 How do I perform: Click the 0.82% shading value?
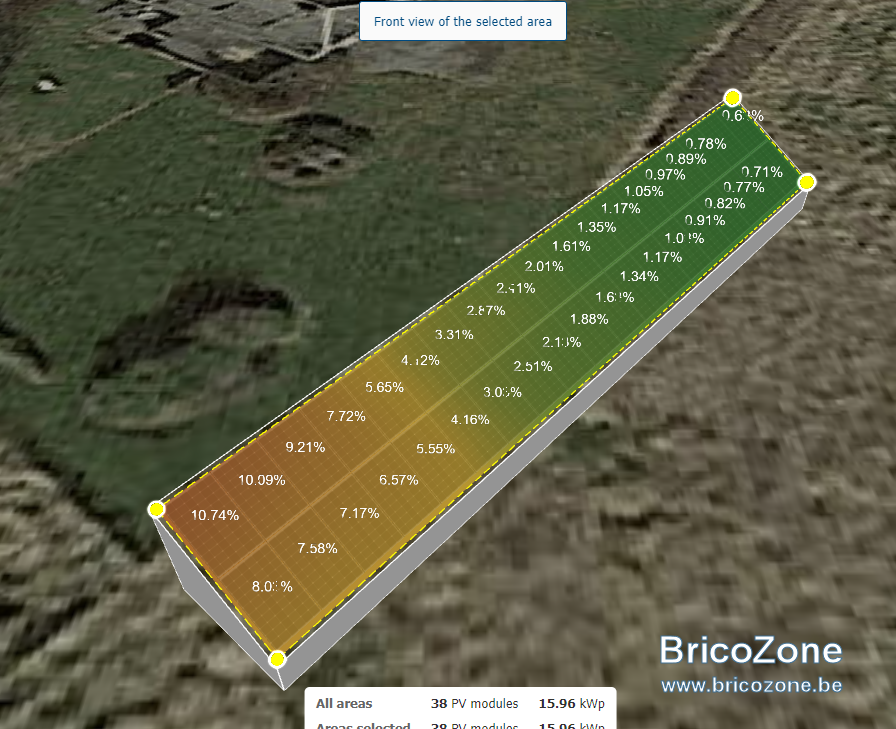pyautogui.click(x=725, y=203)
